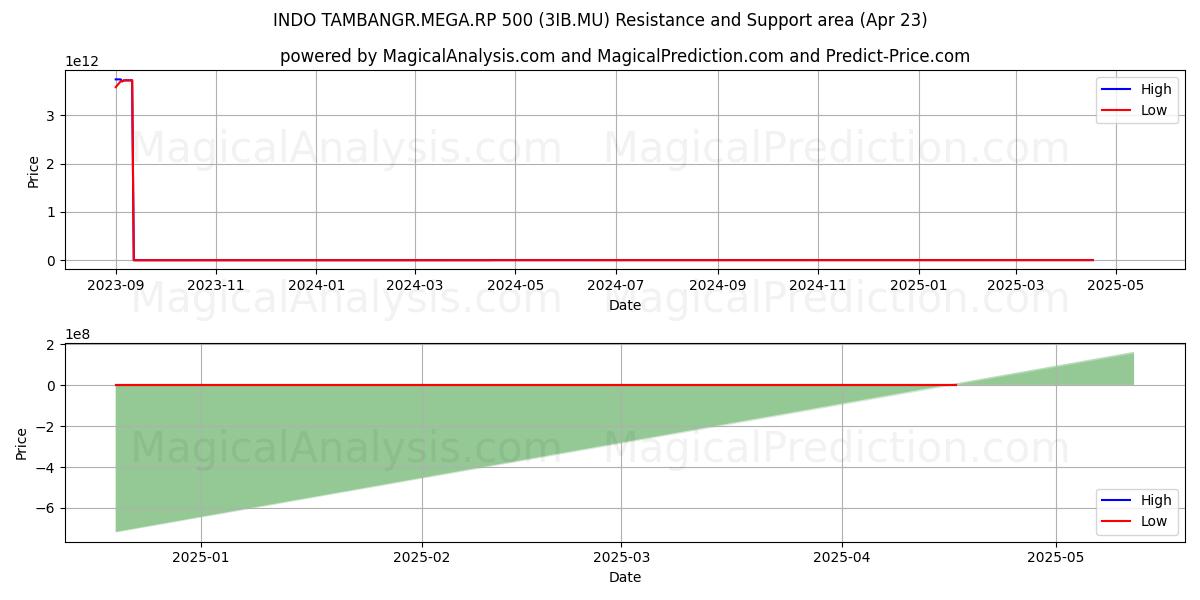The image size is (1200, 600).
Task: Click the Price axis label of upper chart
Action: pos(33,171)
